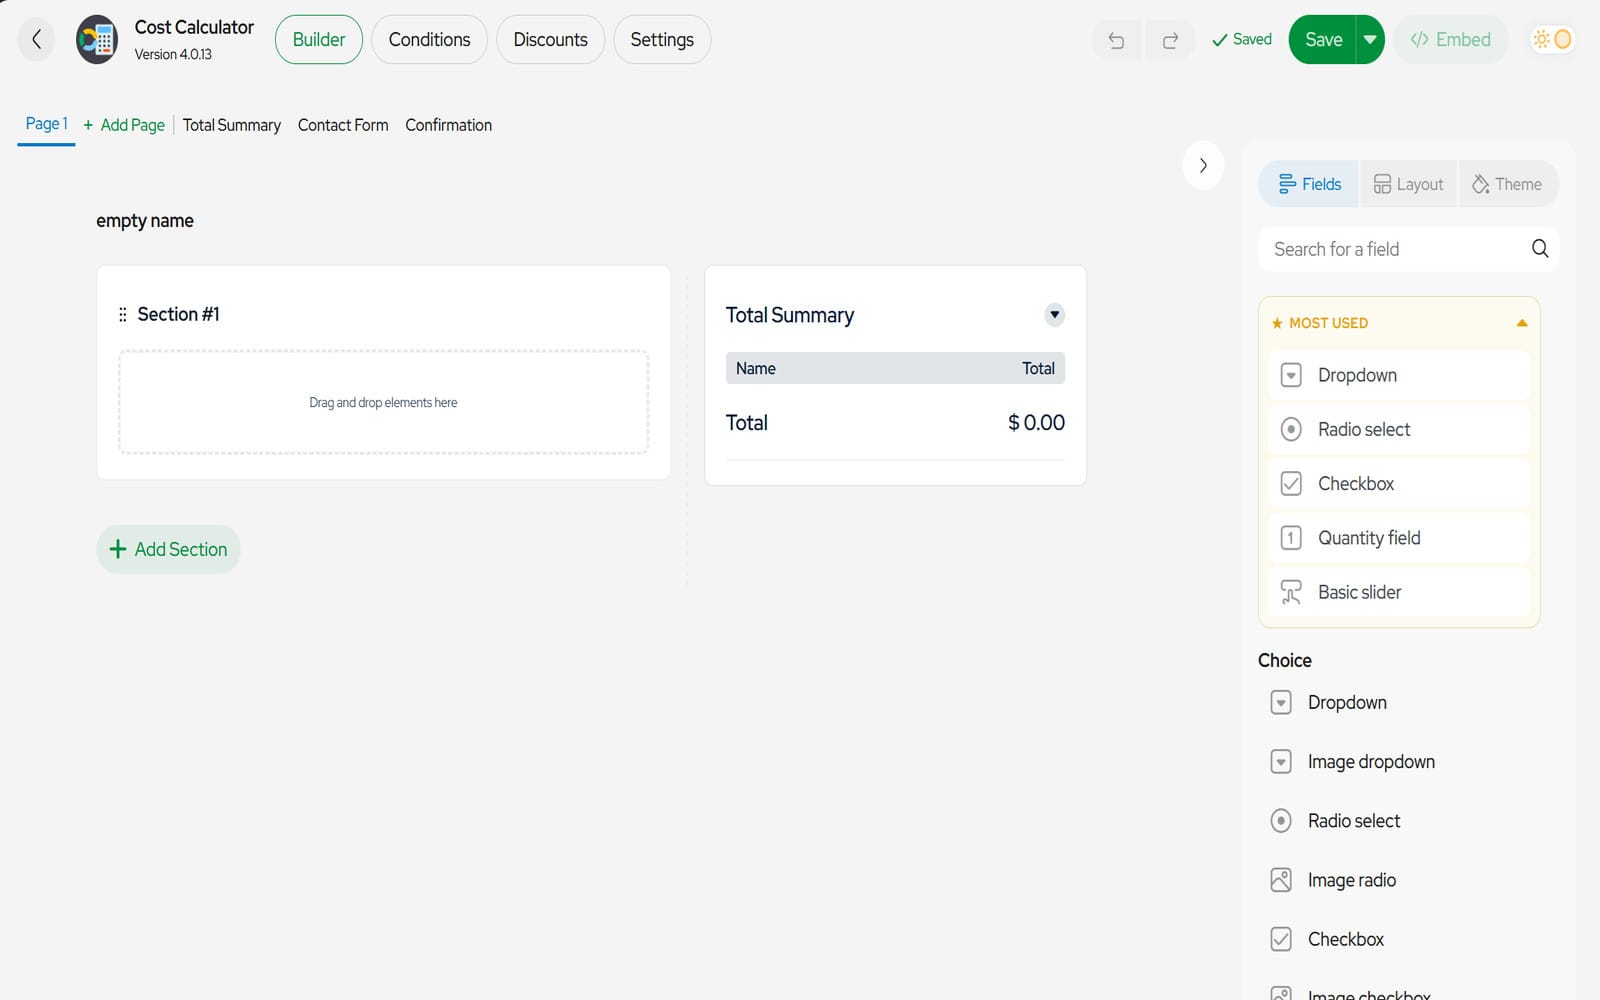Image resolution: width=1600 pixels, height=1000 pixels.
Task: Open the Save options dropdown arrow
Action: pos(1370,40)
